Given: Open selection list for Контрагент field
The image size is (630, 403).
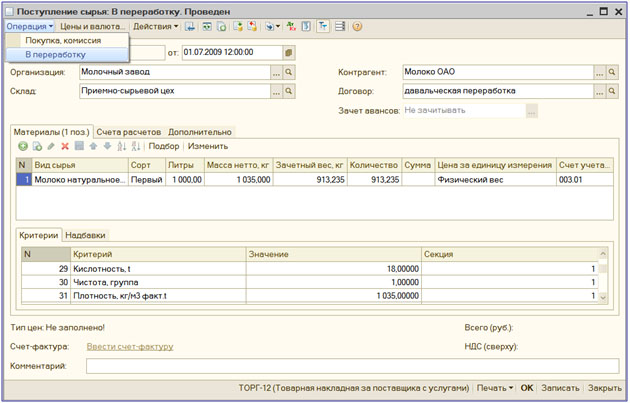Looking at the screenshot, I should click(599, 72).
